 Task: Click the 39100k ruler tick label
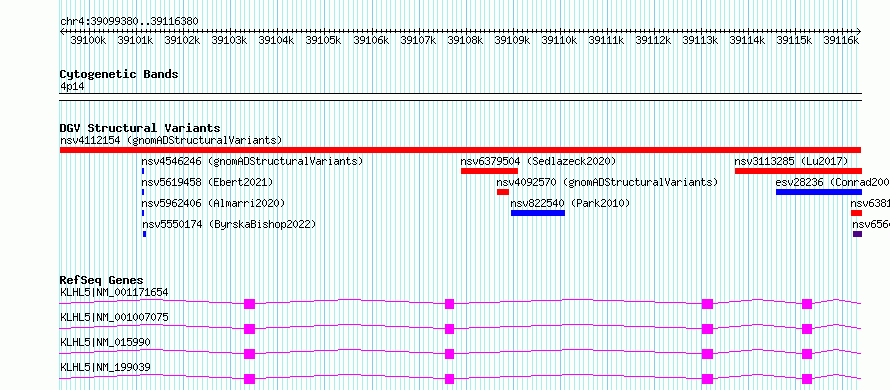click(x=88, y=40)
